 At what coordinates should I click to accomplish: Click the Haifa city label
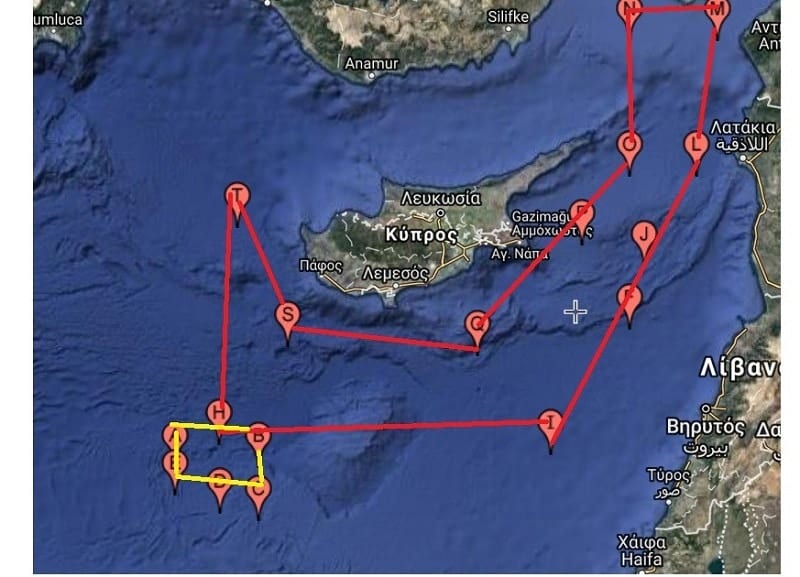tap(641, 560)
